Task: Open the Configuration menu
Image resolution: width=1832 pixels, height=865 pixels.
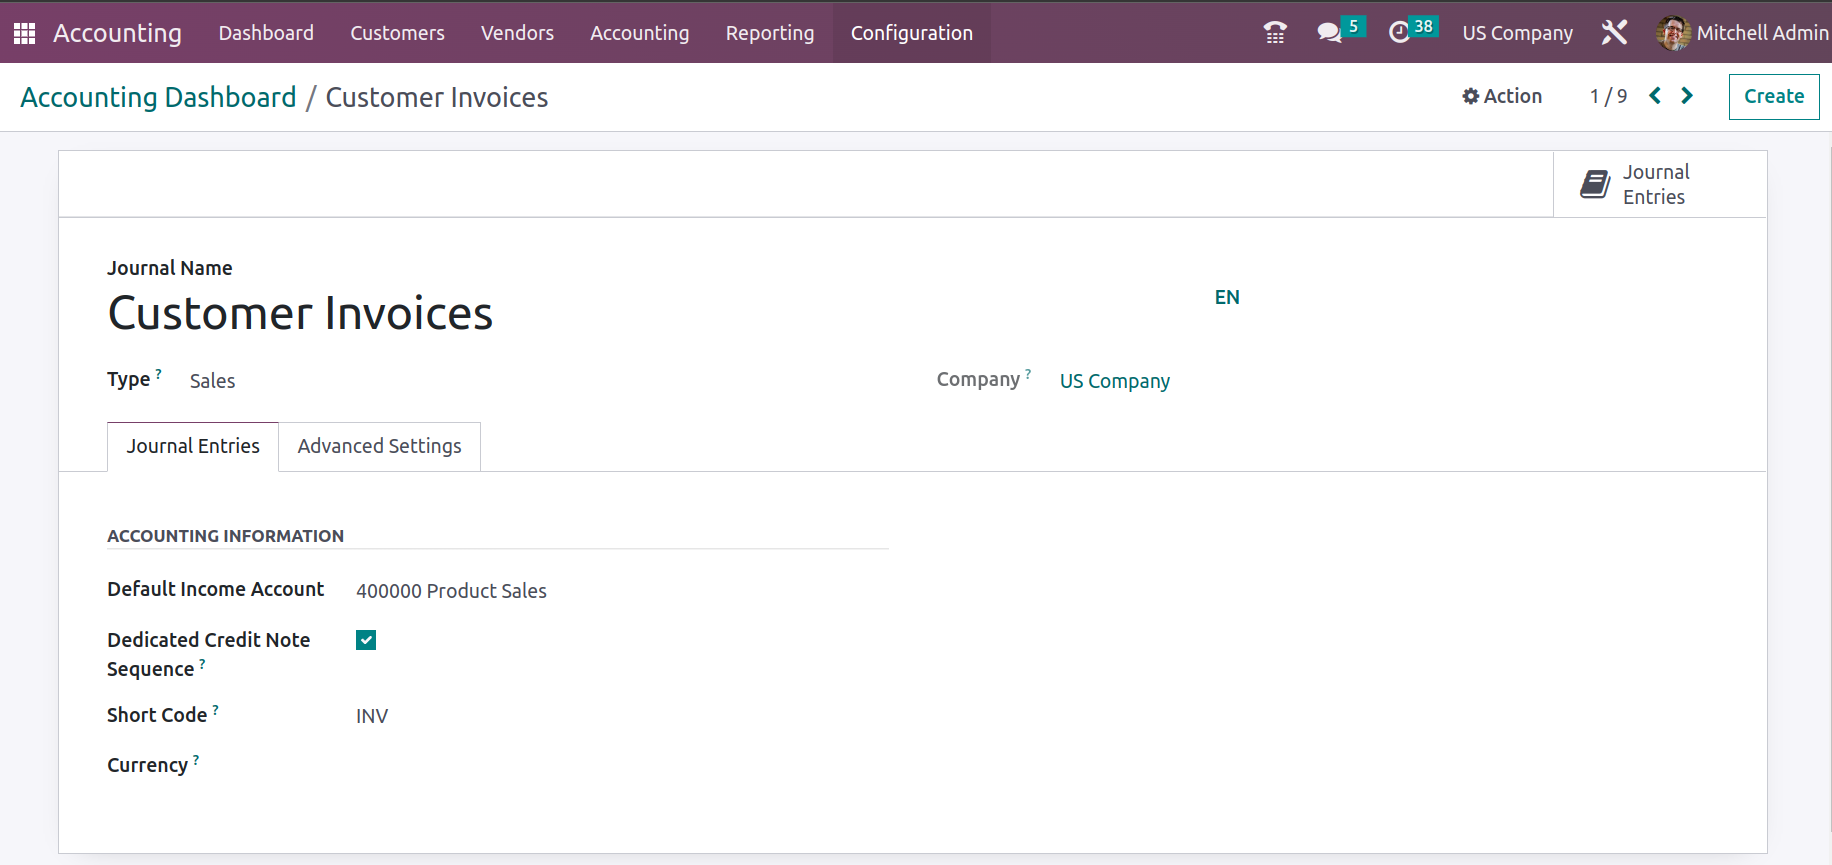Action: pyautogui.click(x=912, y=33)
